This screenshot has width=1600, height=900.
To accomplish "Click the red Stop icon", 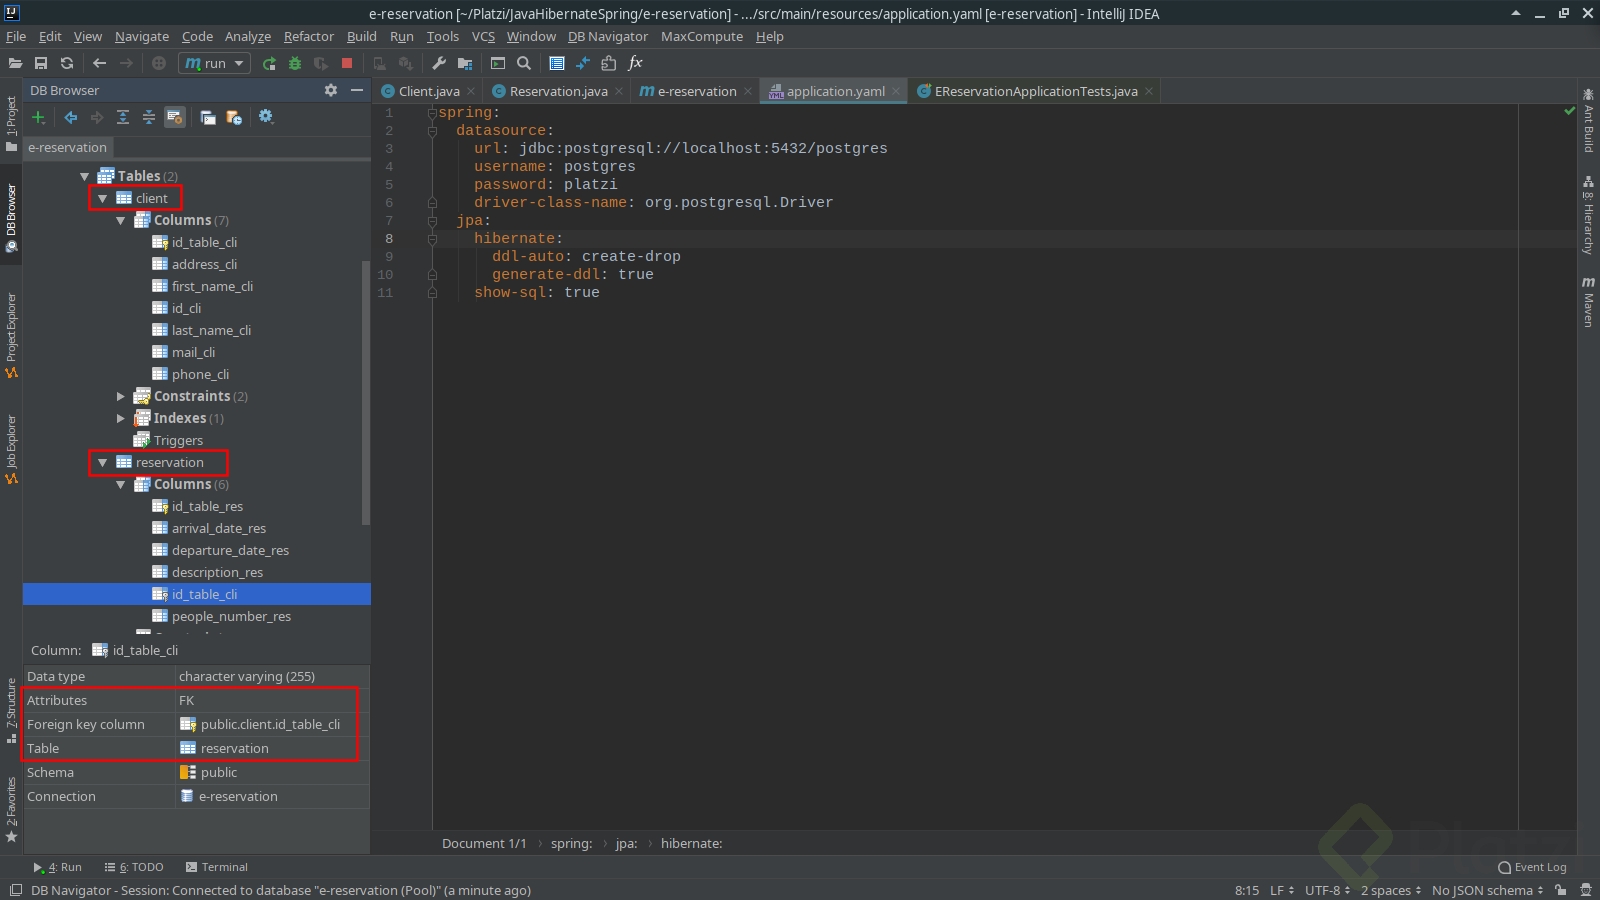I will click(x=347, y=63).
